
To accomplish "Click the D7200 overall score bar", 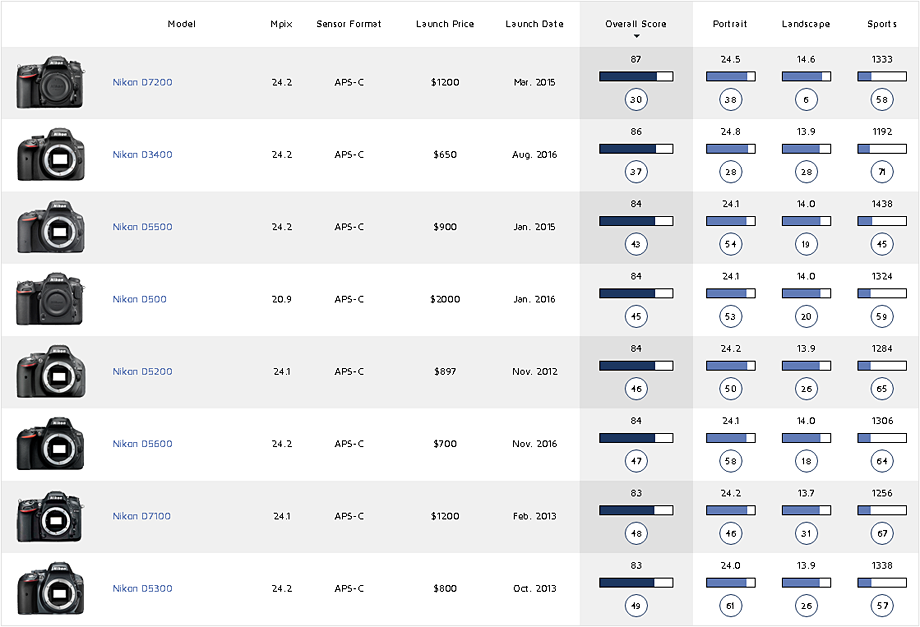I will (636, 76).
